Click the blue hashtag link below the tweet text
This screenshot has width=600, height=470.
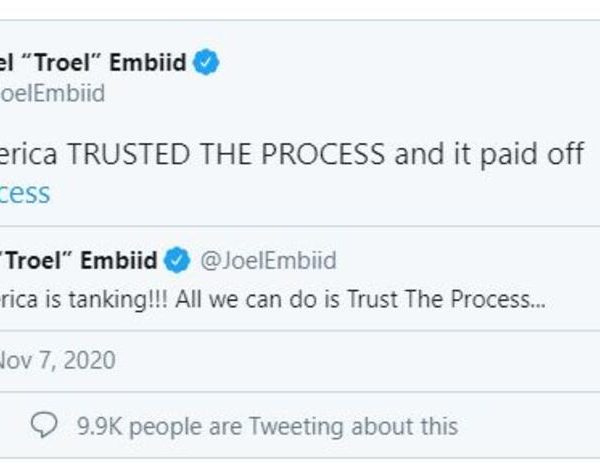[25, 192]
